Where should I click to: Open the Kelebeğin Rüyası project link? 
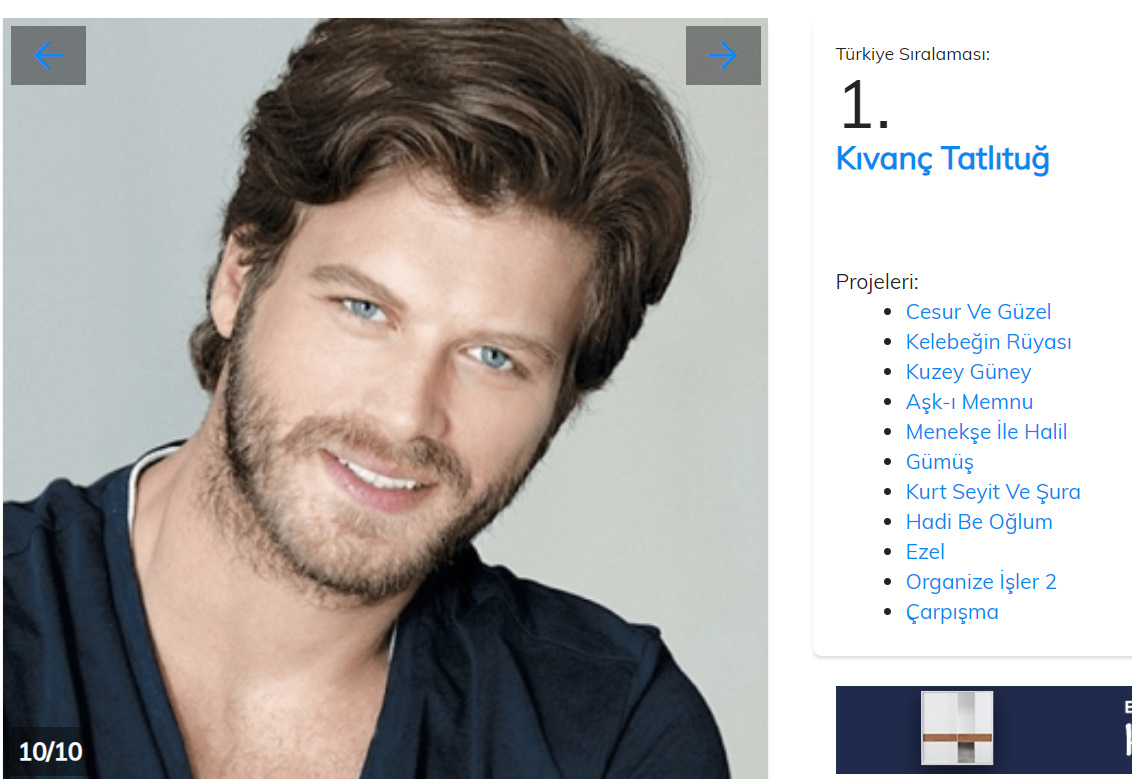(988, 341)
